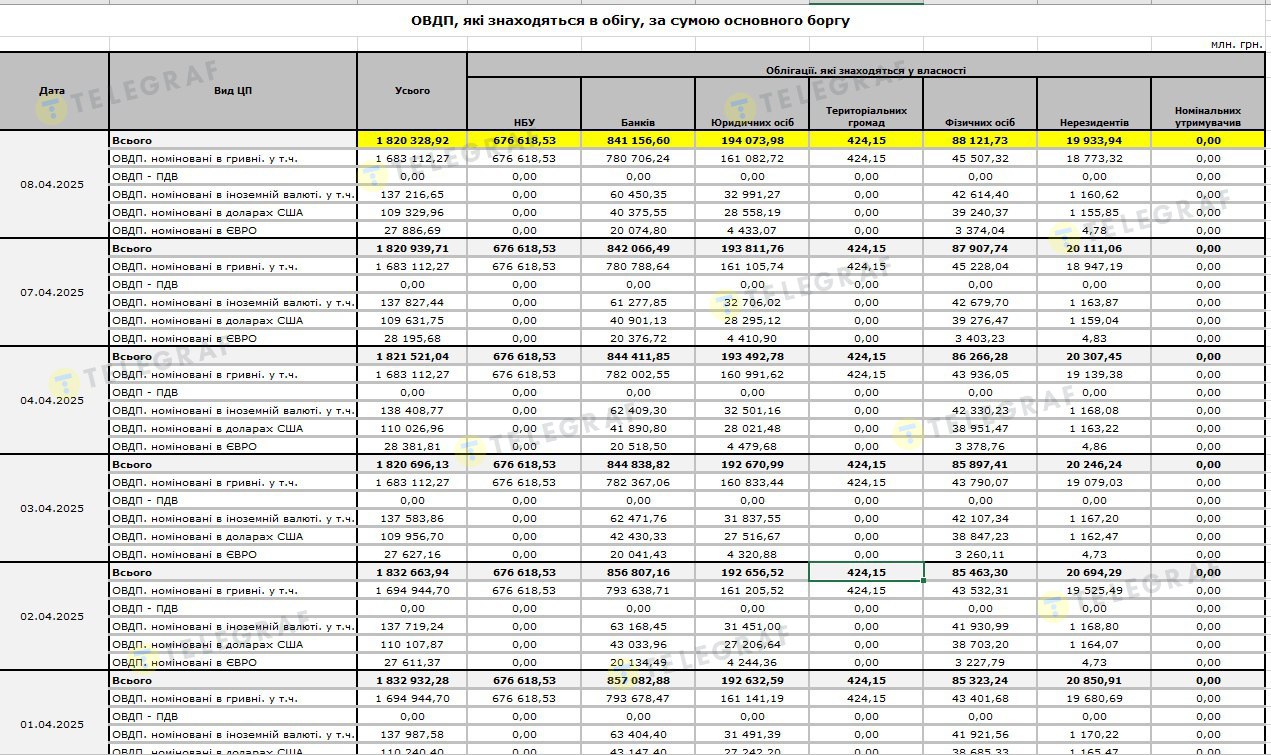Select the 'Дата' column header
This screenshot has width=1271, height=755.
54,91
